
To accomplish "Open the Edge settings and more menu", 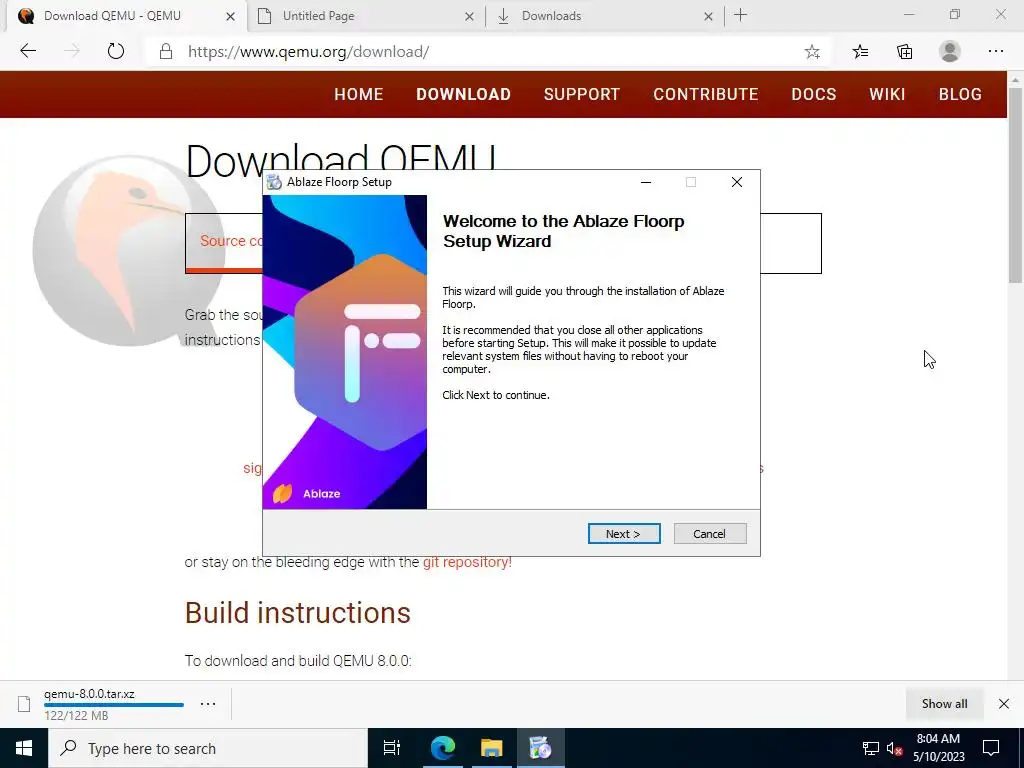I will click(x=995, y=52).
